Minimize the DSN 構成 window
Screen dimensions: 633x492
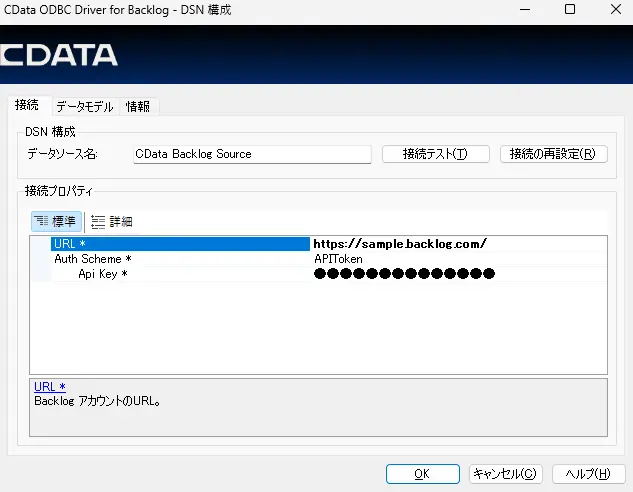click(x=525, y=10)
